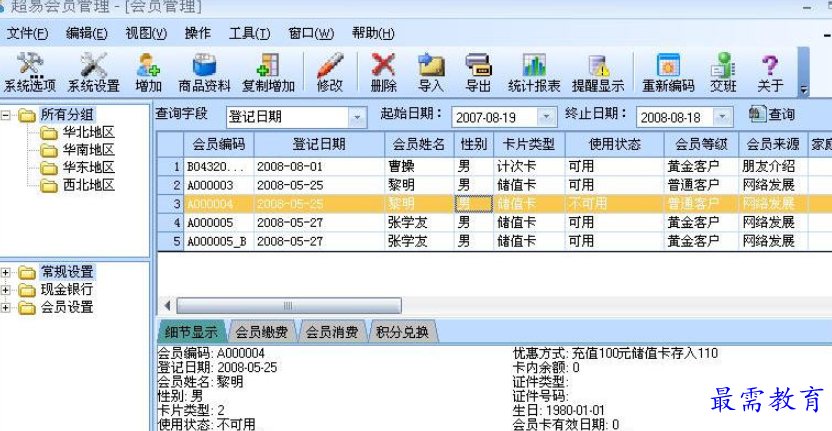The image size is (832, 431).
Task: Open the 关于 question mark icon
Action: click(x=770, y=73)
